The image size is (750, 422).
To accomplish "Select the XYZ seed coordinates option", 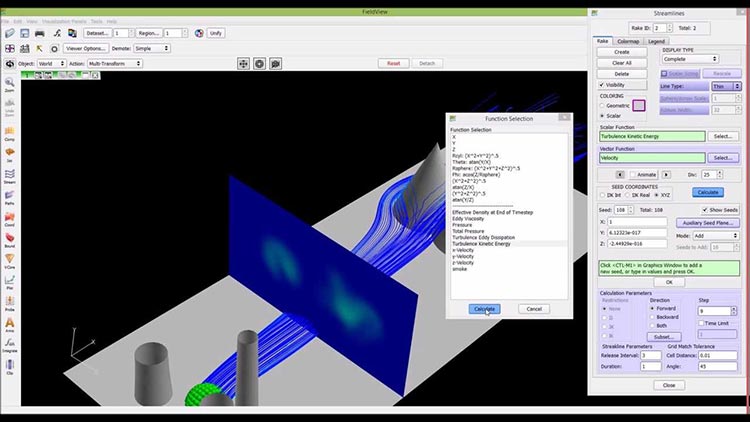I will click(x=657, y=195).
